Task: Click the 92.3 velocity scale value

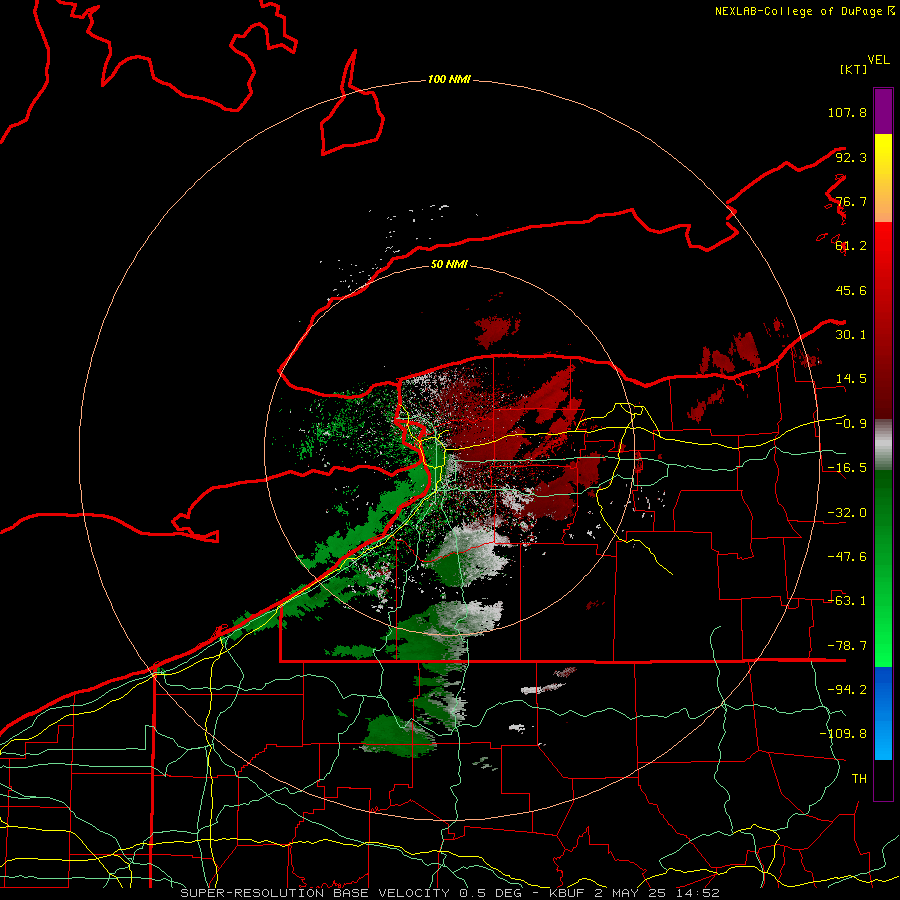Action: coord(851,157)
